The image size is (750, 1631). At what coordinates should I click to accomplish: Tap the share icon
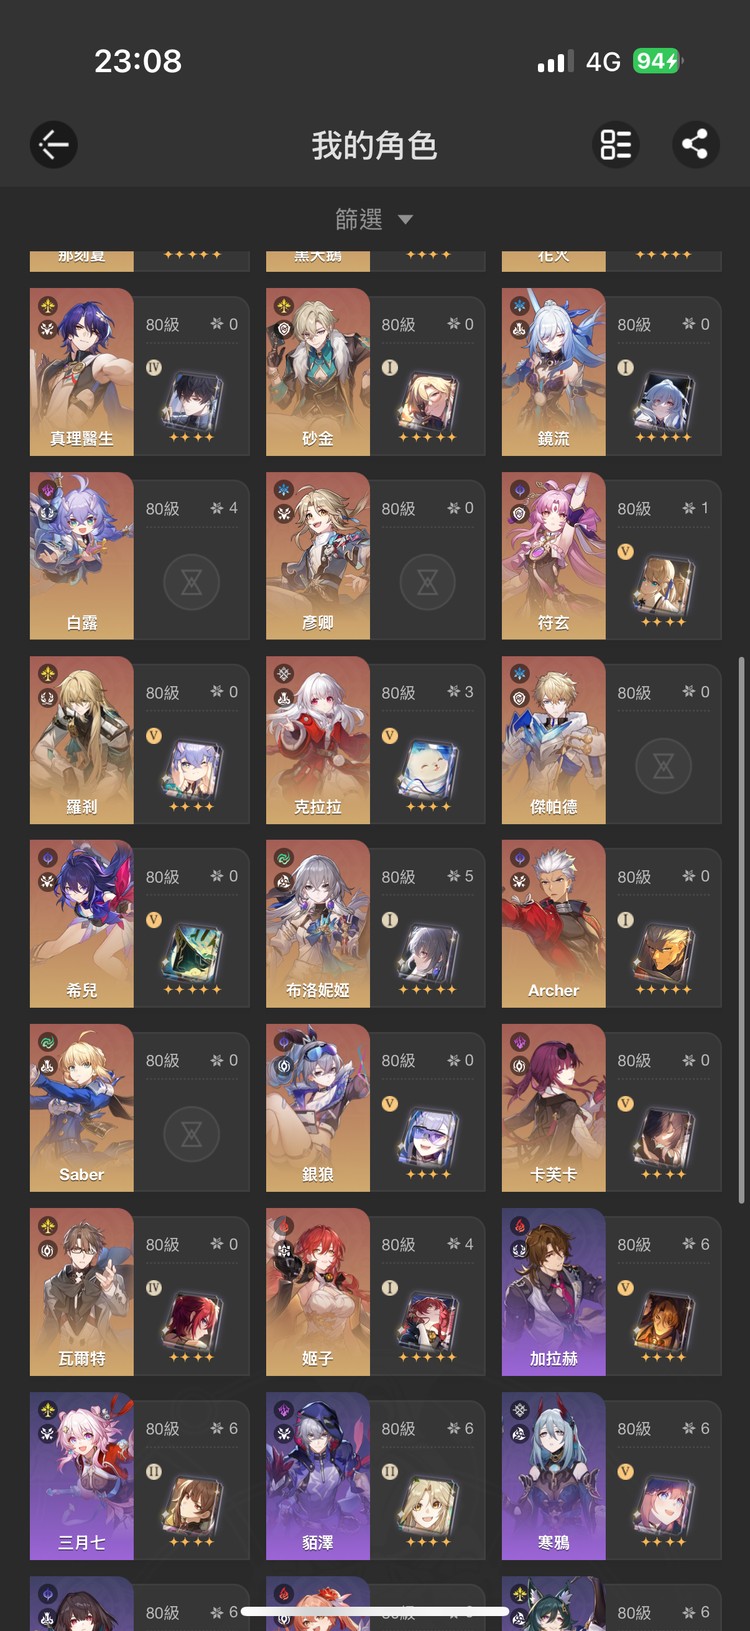pos(695,145)
